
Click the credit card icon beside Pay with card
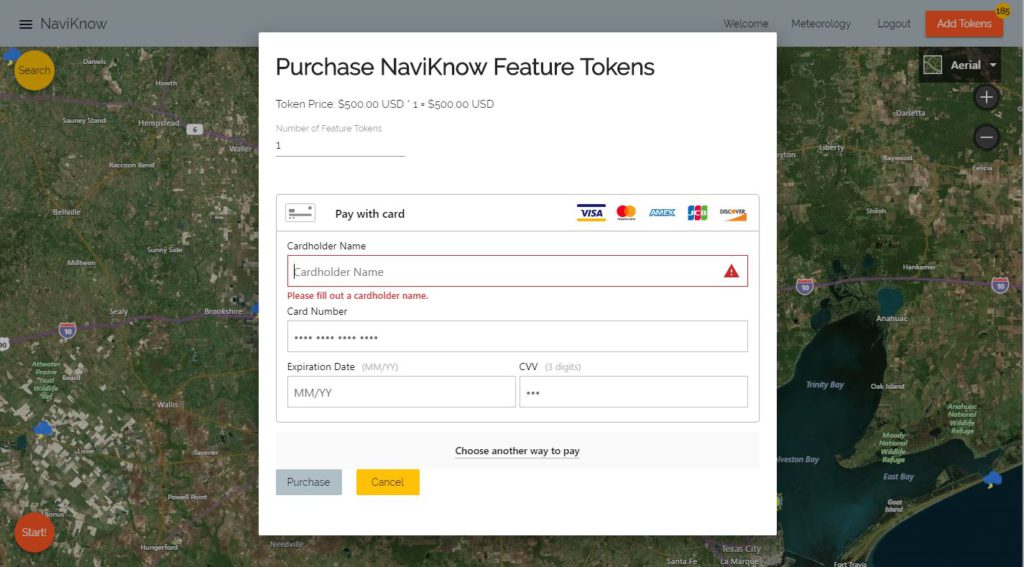[x=300, y=213]
